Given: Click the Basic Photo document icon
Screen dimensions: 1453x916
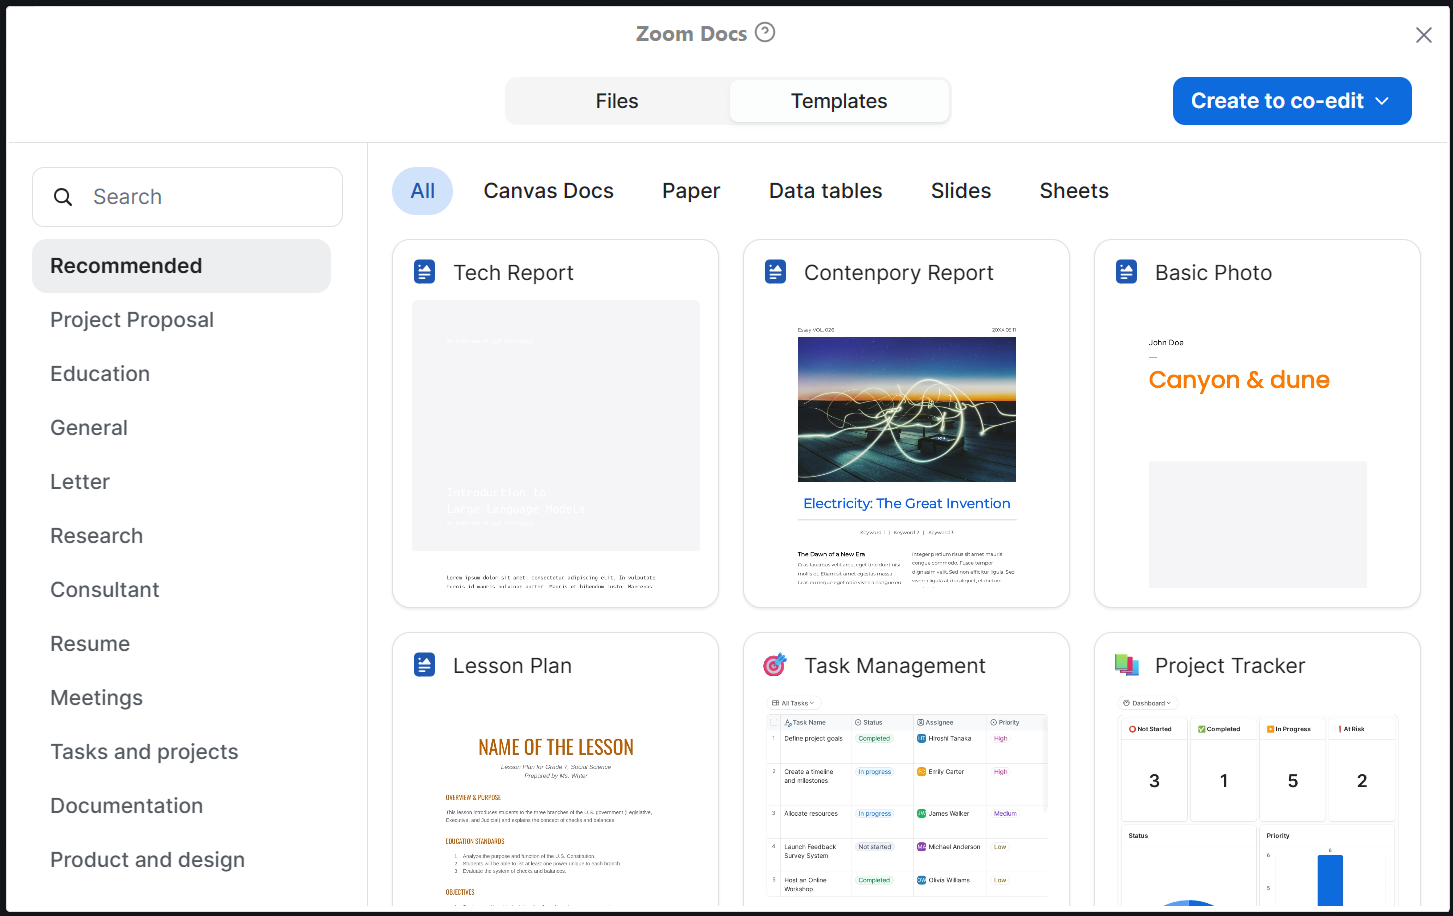Looking at the screenshot, I should tap(1127, 272).
